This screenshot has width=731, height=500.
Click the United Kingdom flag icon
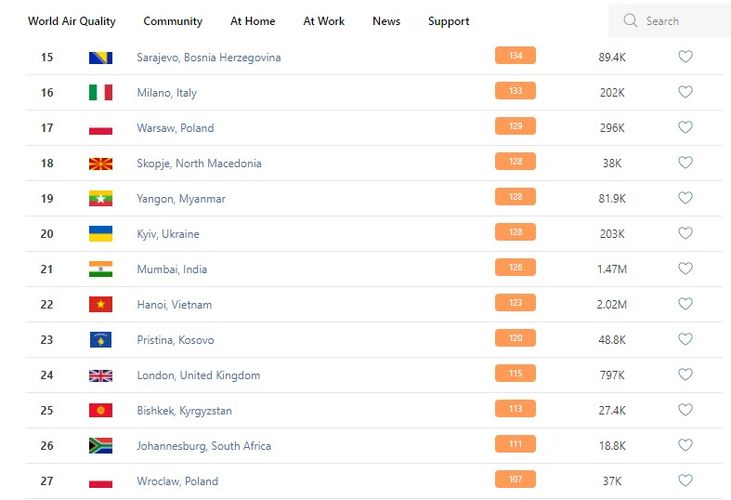[100, 375]
